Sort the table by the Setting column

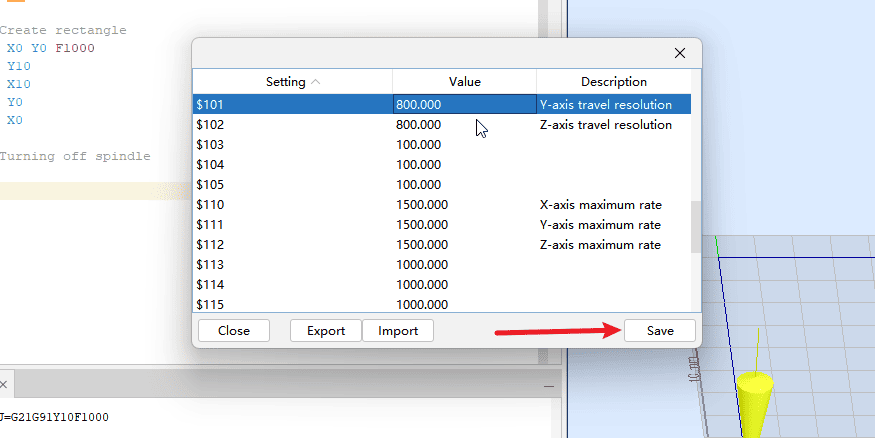[x=292, y=81]
